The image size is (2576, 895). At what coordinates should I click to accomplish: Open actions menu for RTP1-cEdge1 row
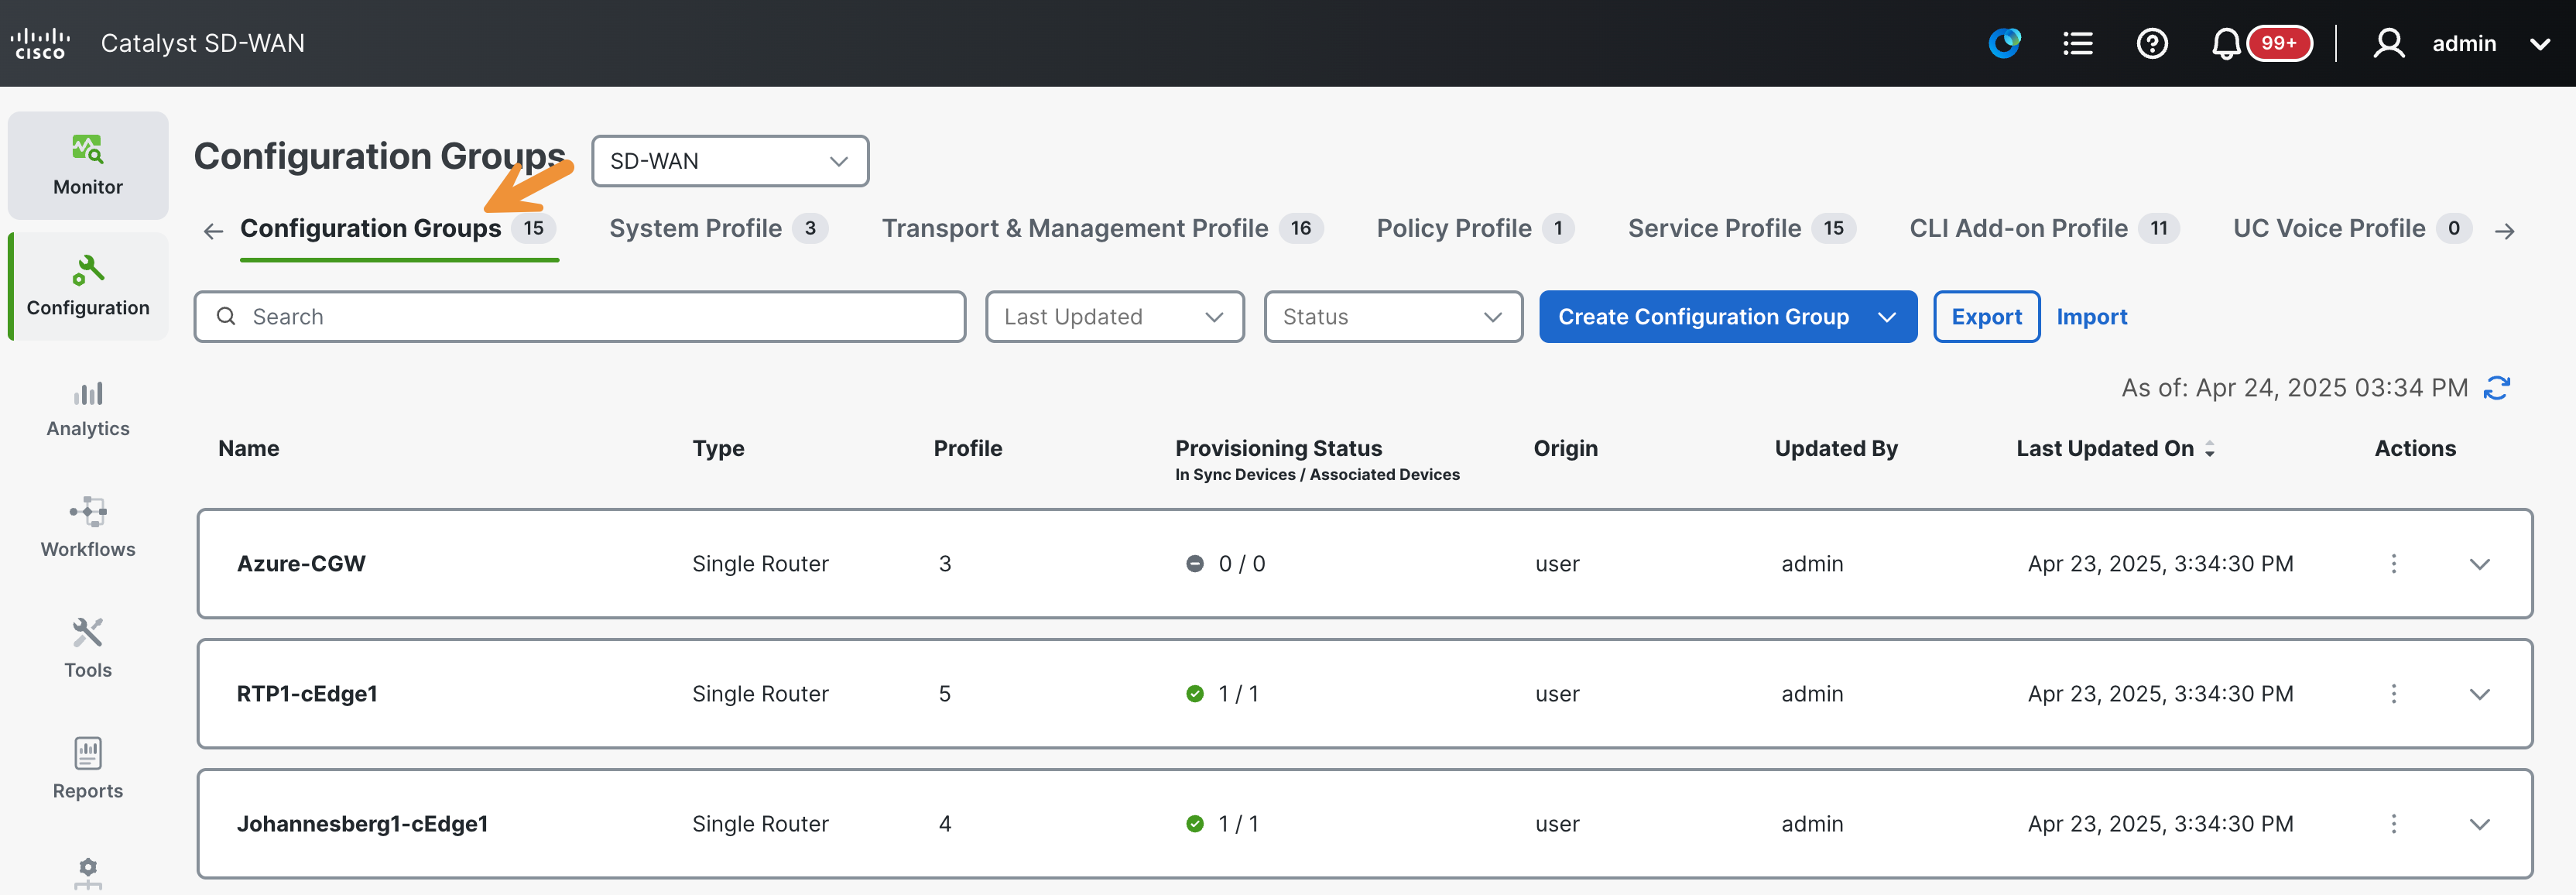point(2394,694)
